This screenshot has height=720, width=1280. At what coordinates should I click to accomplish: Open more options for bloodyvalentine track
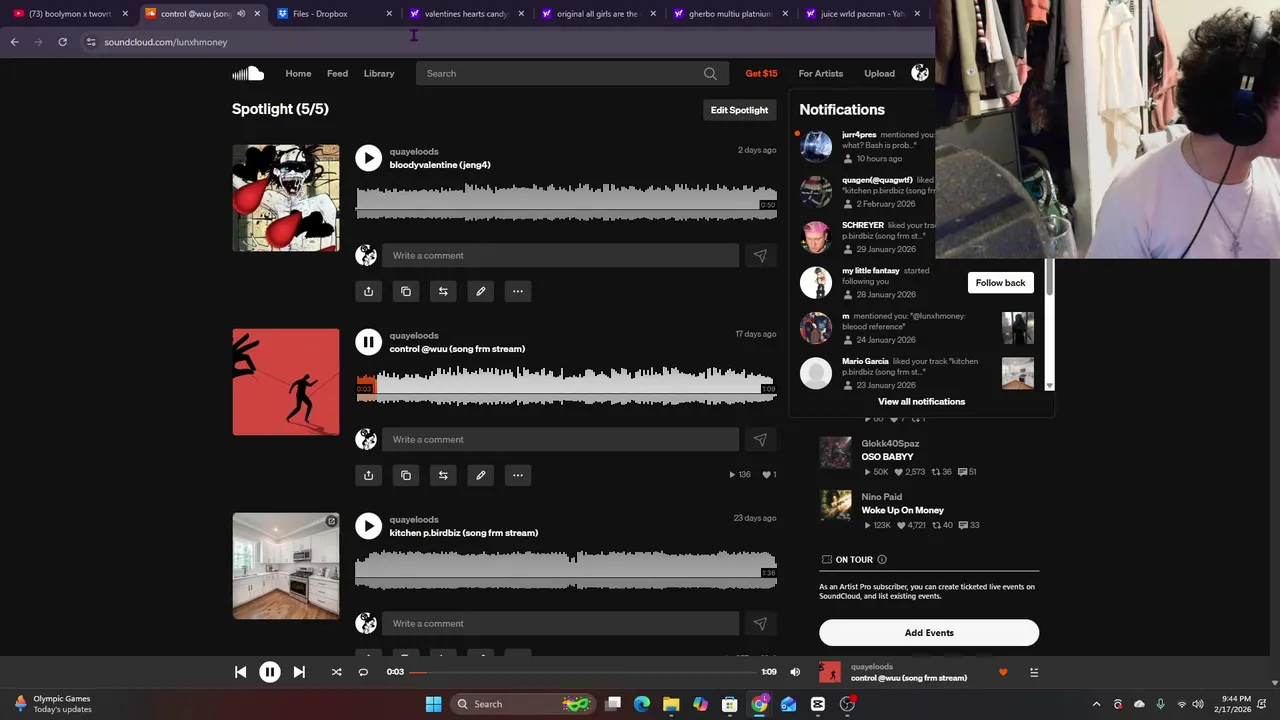click(518, 291)
